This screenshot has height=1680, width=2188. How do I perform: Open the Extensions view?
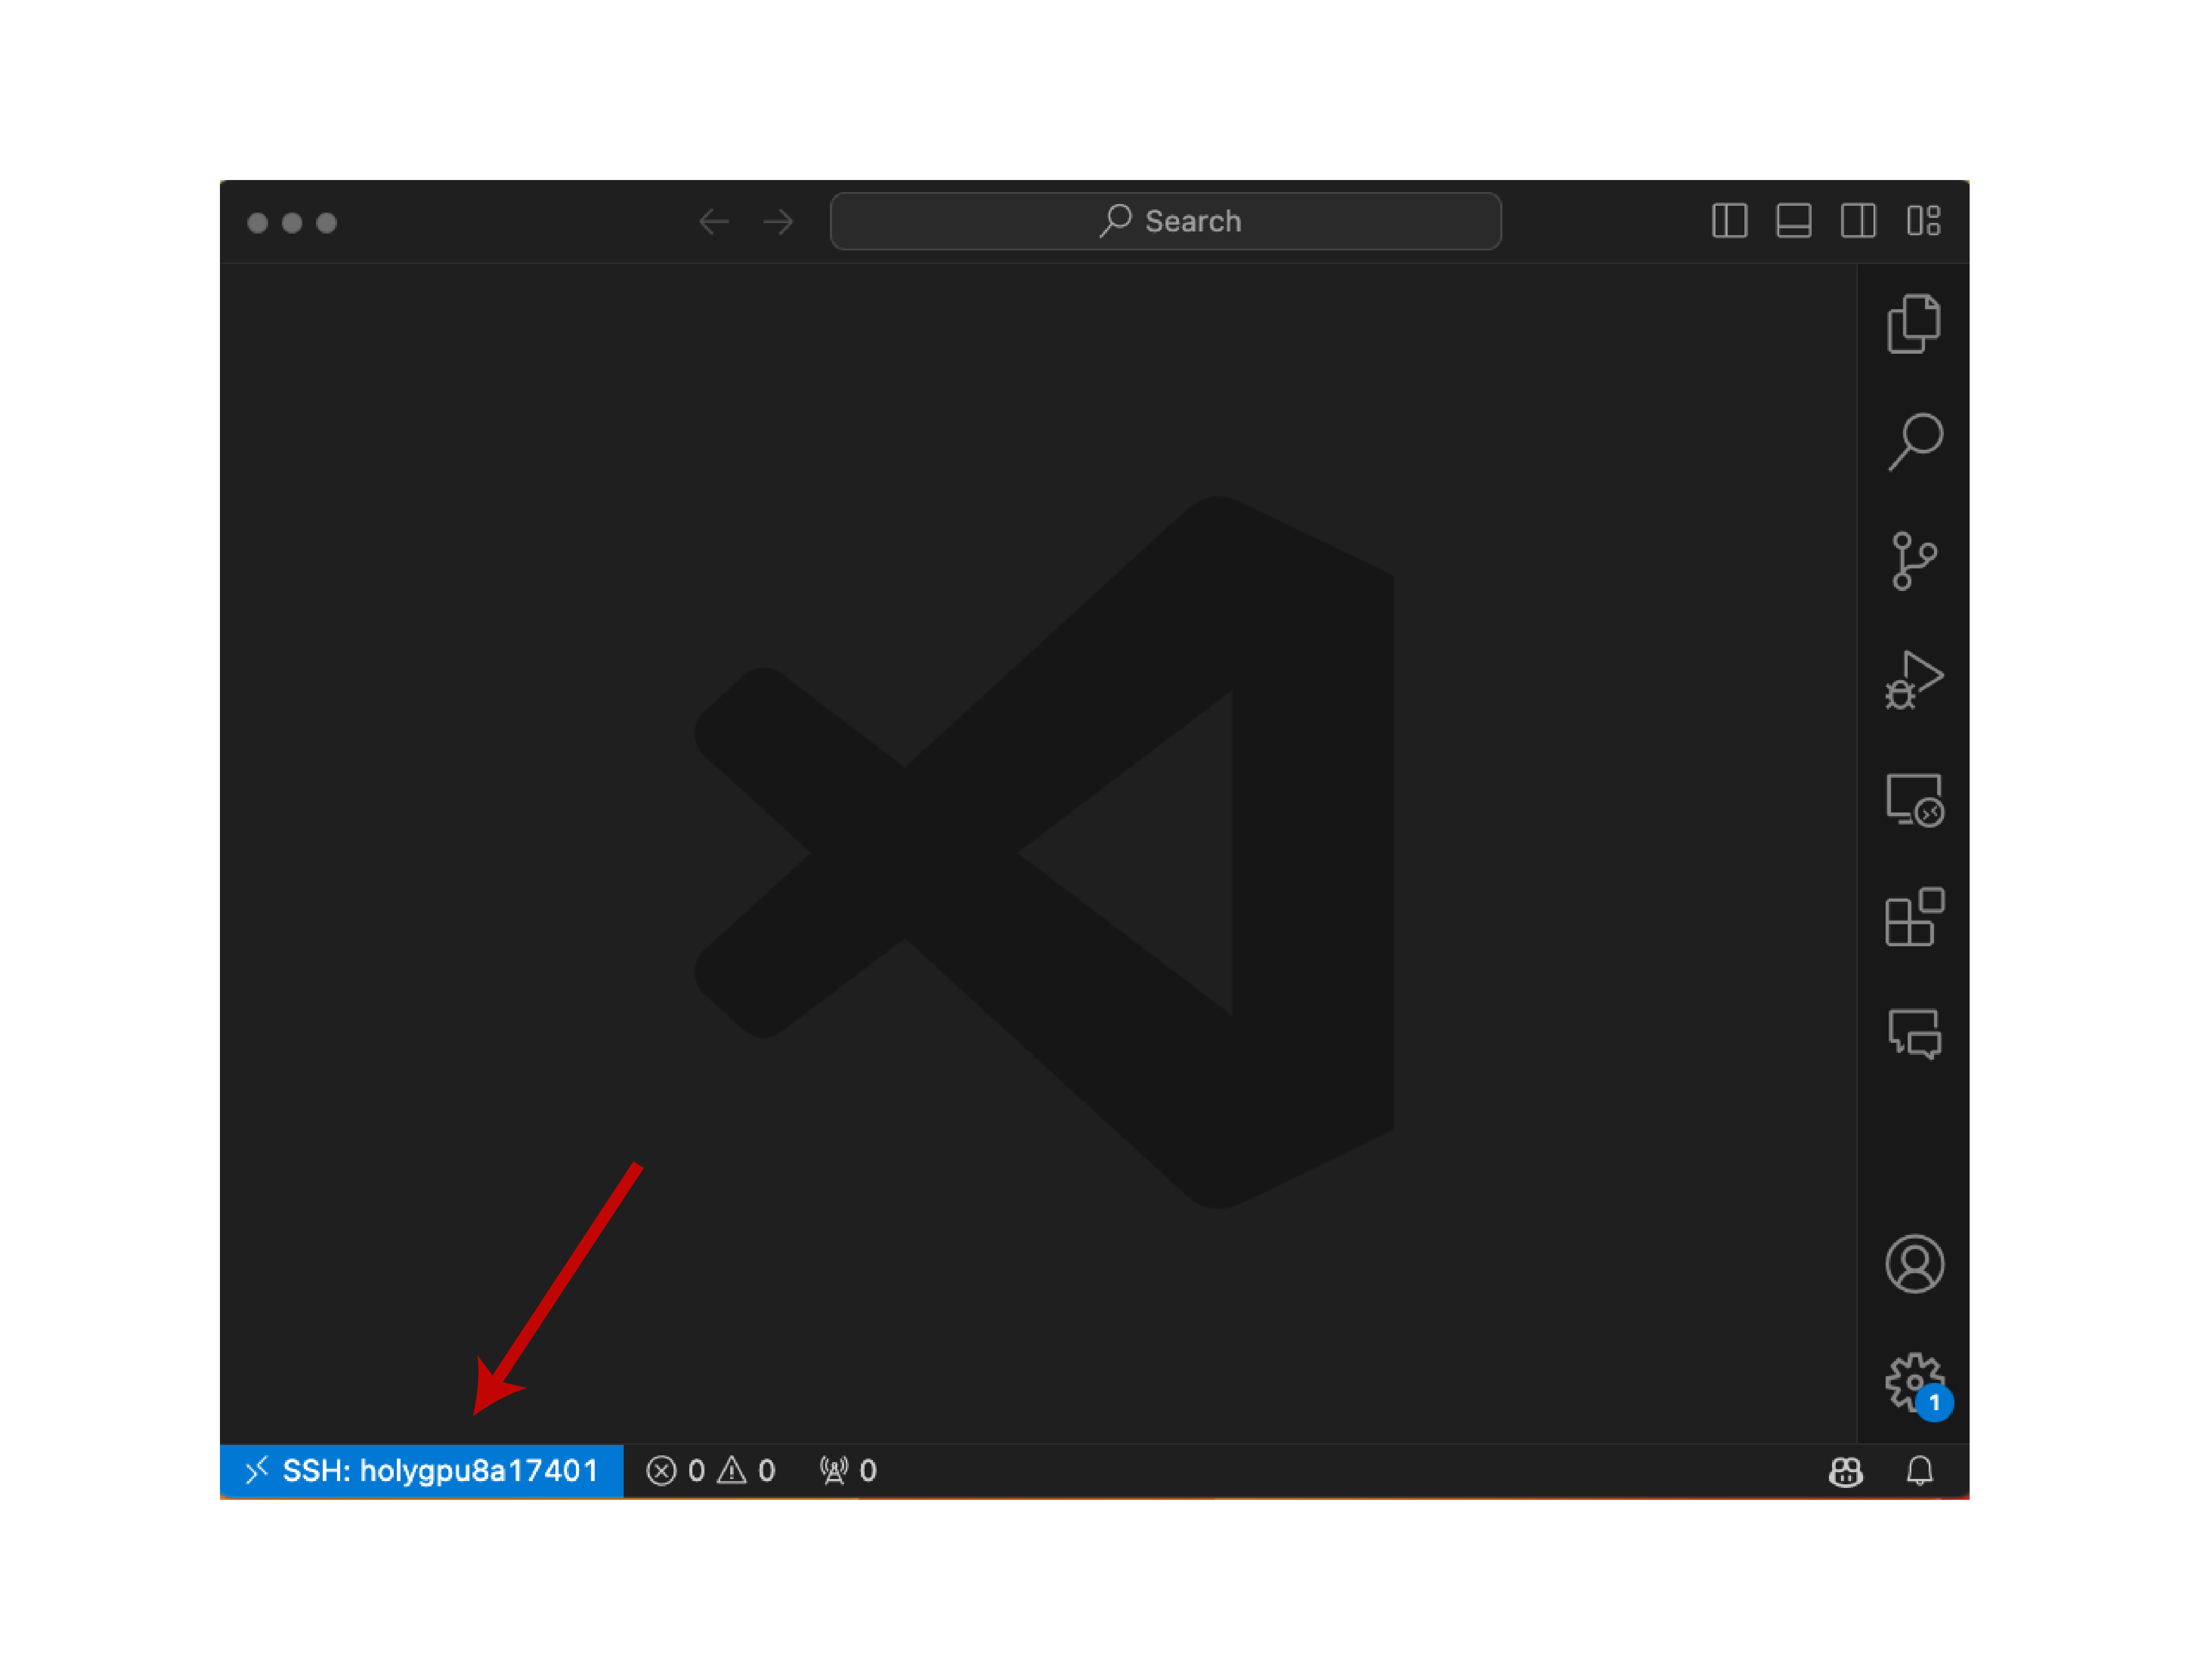[x=1914, y=916]
